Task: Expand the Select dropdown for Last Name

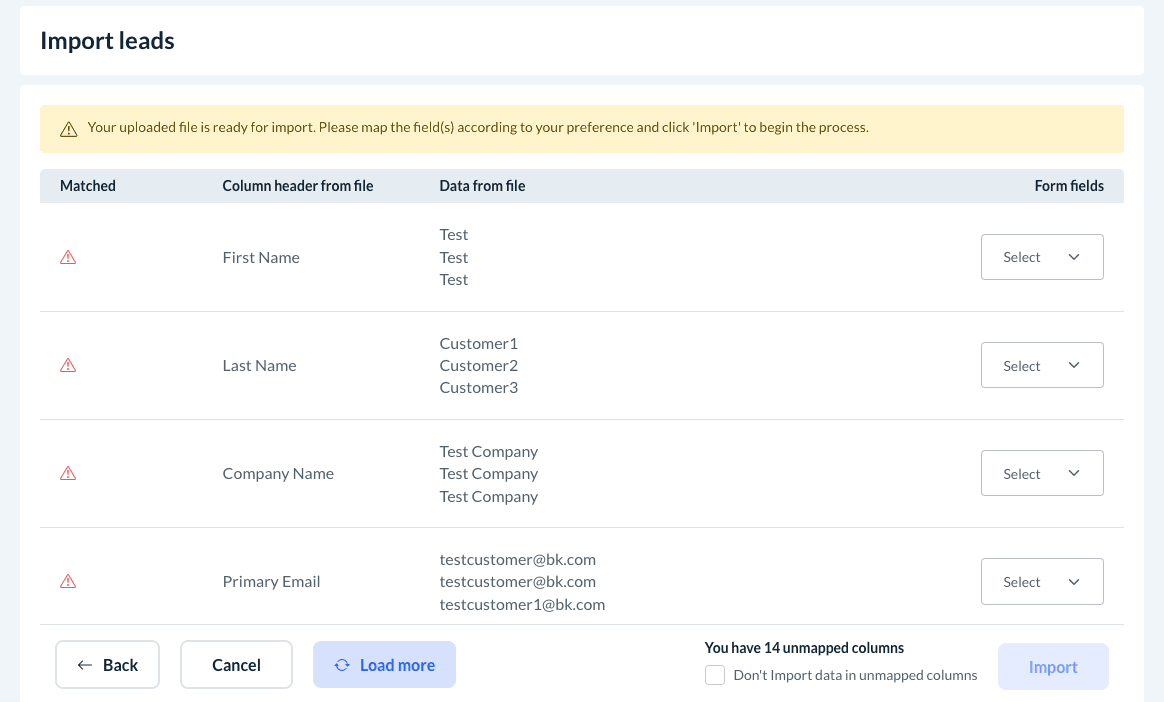Action: click(x=1042, y=366)
